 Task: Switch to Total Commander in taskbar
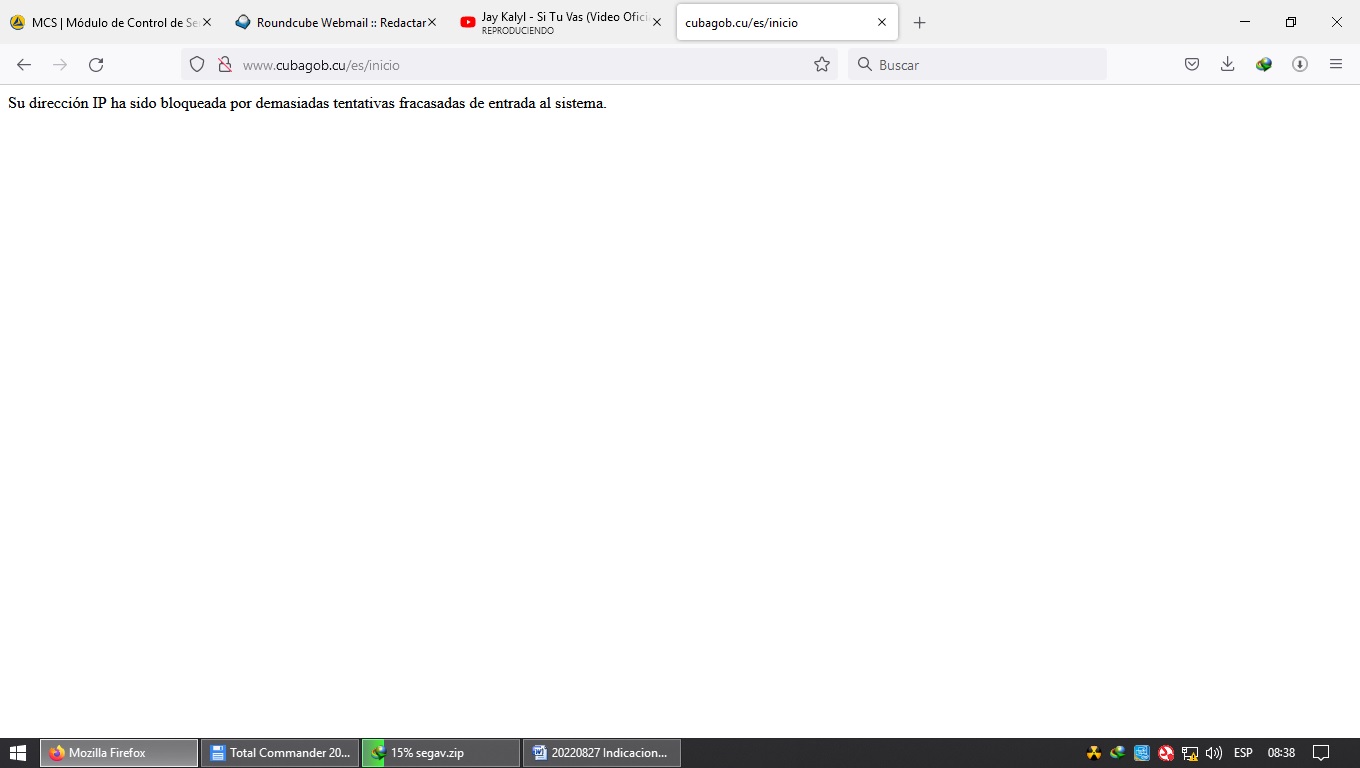[x=280, y=753]
